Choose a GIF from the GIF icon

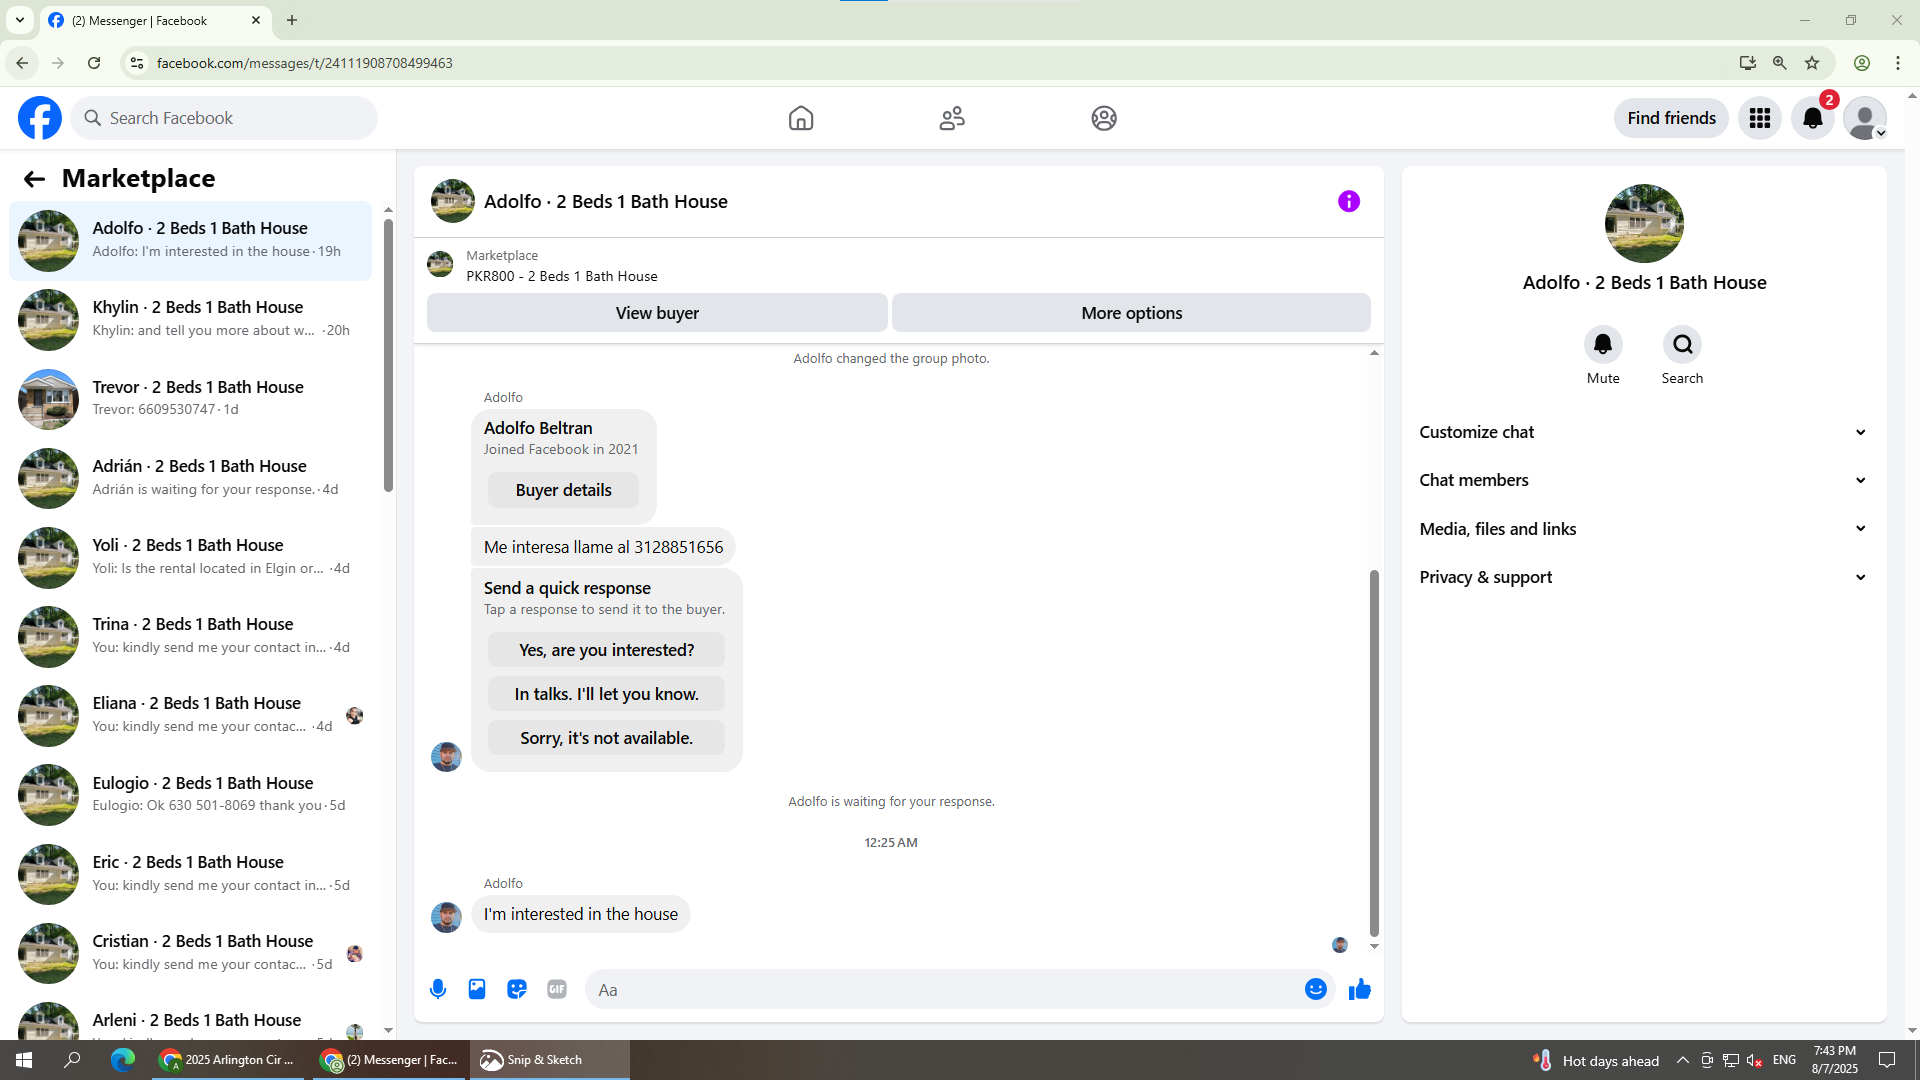click(557, 989)
